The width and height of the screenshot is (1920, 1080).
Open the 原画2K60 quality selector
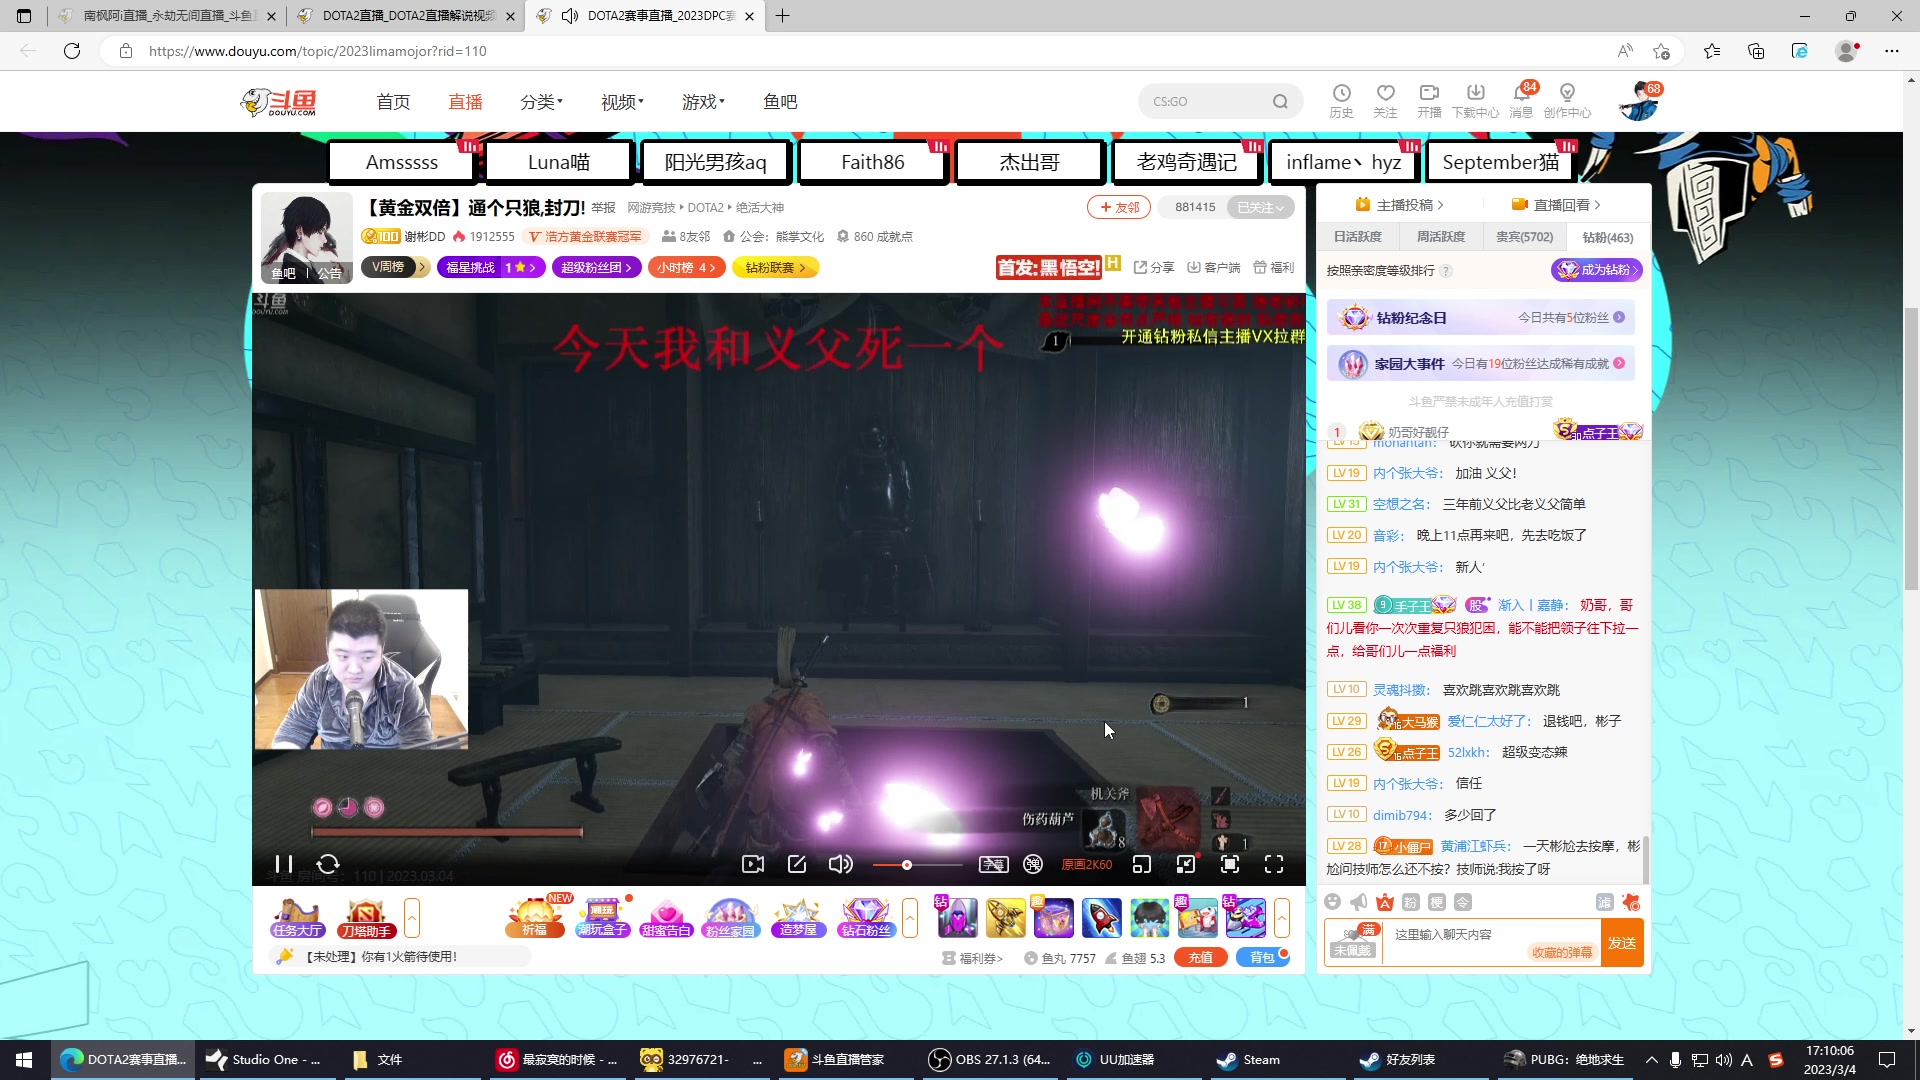1087,865
